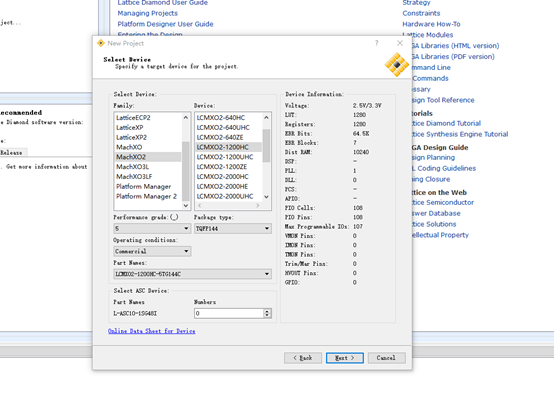The image size is (554, 411).
Task: Select device LCMXO2-1200UHC
Action: point(228,157)
